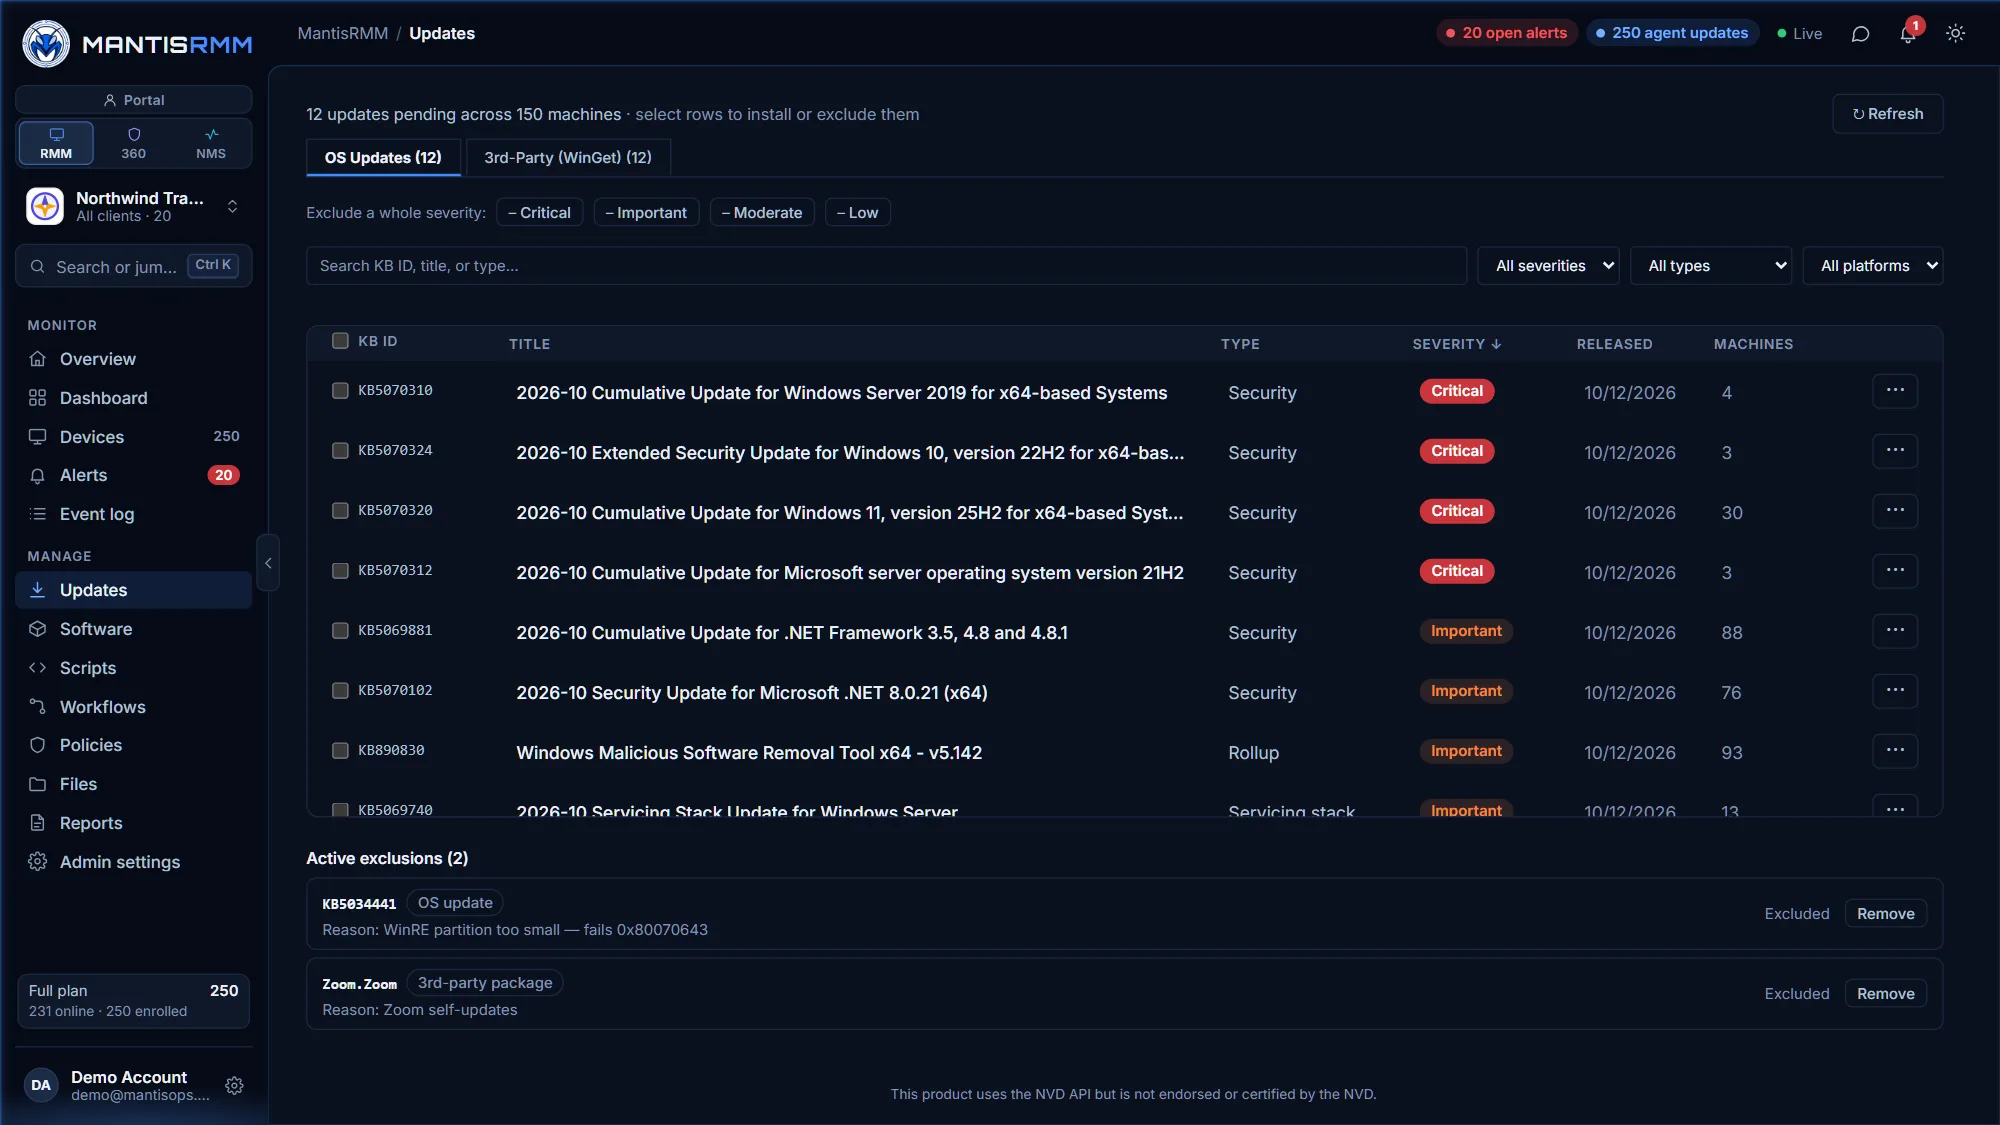Open Software in the sidebar
Screen dimensions: 2000x1125
pyautogui.click(x=133, y=629)
